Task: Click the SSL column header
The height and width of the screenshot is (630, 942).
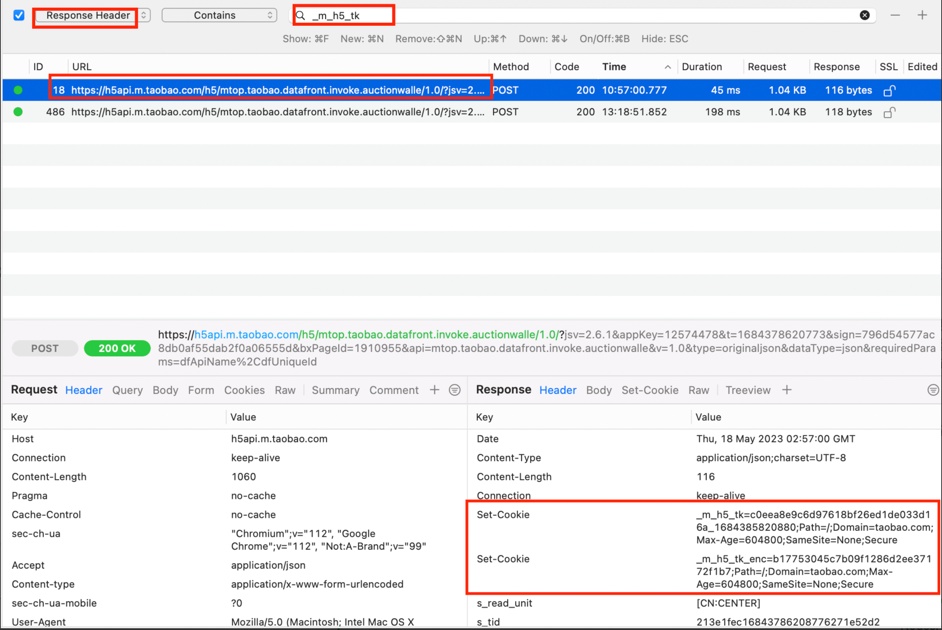Action: pyautogui.click(x=888, y=67)
